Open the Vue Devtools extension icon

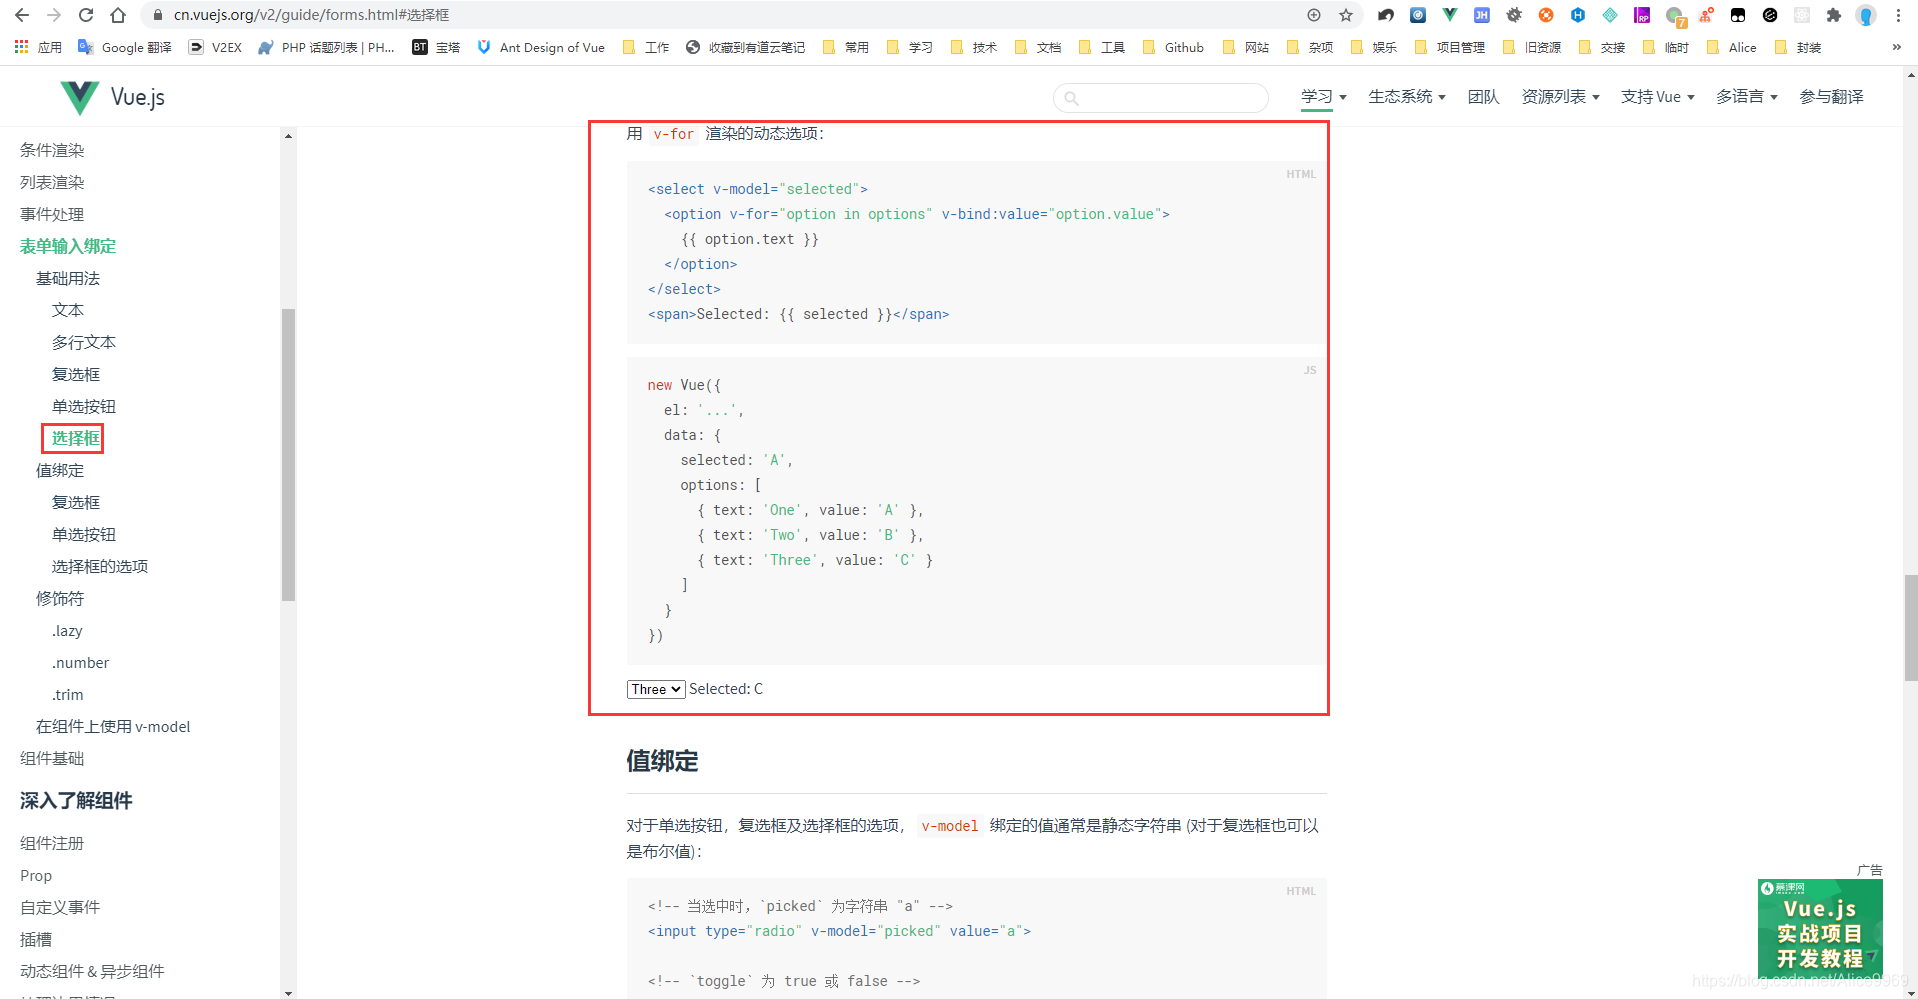click(1448, 14)
